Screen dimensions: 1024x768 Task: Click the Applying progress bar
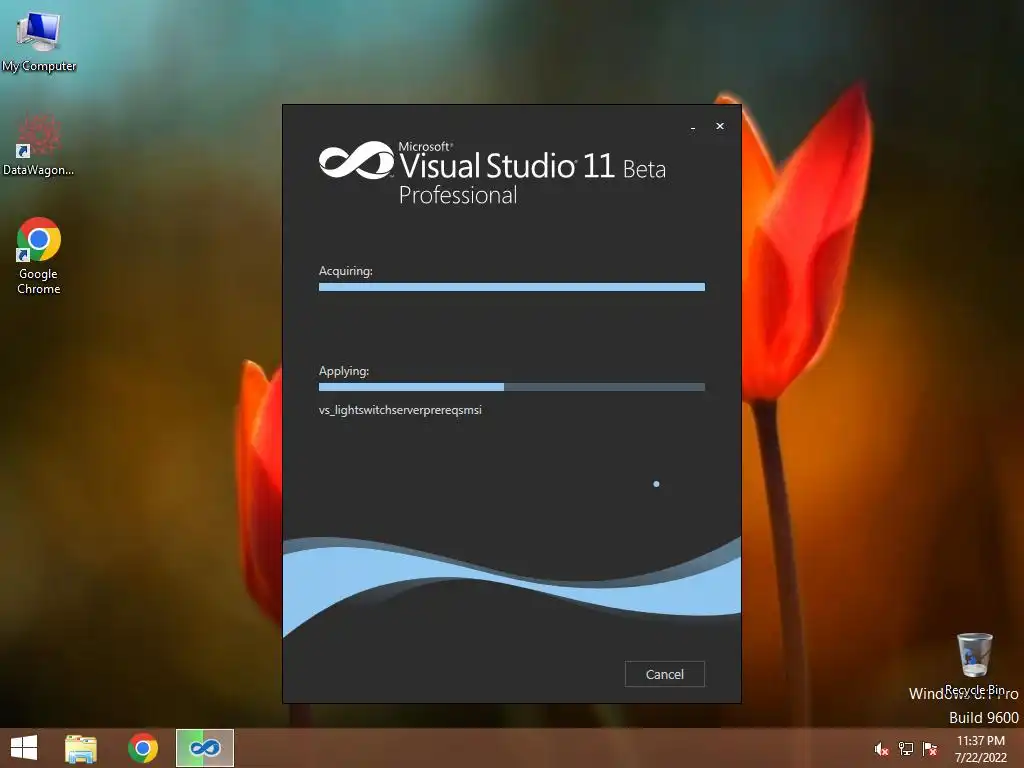[x=511, y=387]
